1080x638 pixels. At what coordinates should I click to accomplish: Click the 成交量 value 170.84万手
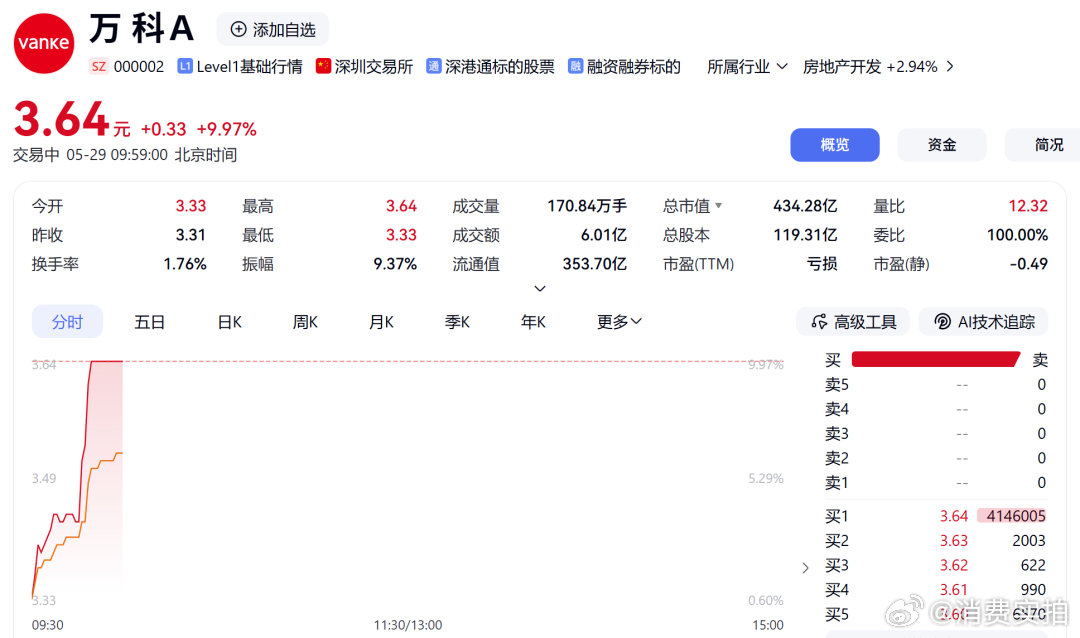click(x=587, y=206)
